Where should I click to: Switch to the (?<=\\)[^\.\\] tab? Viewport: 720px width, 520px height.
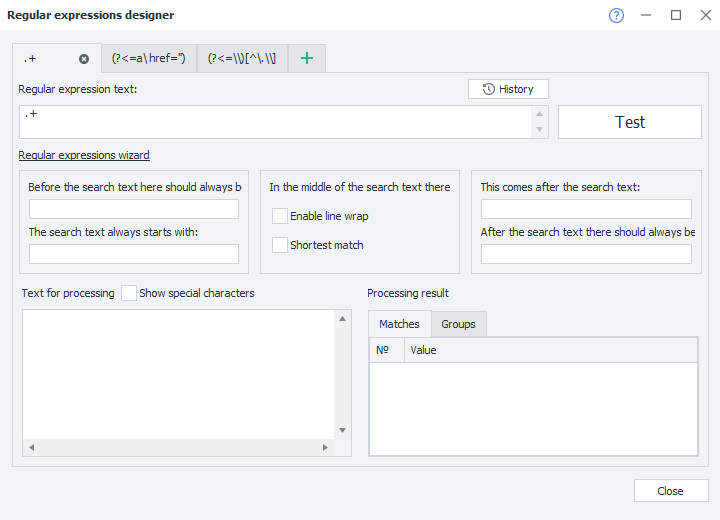coord(242,59)
